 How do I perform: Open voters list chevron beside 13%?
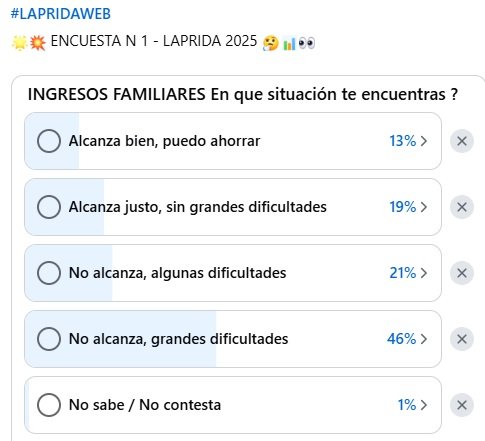(424, 141)
